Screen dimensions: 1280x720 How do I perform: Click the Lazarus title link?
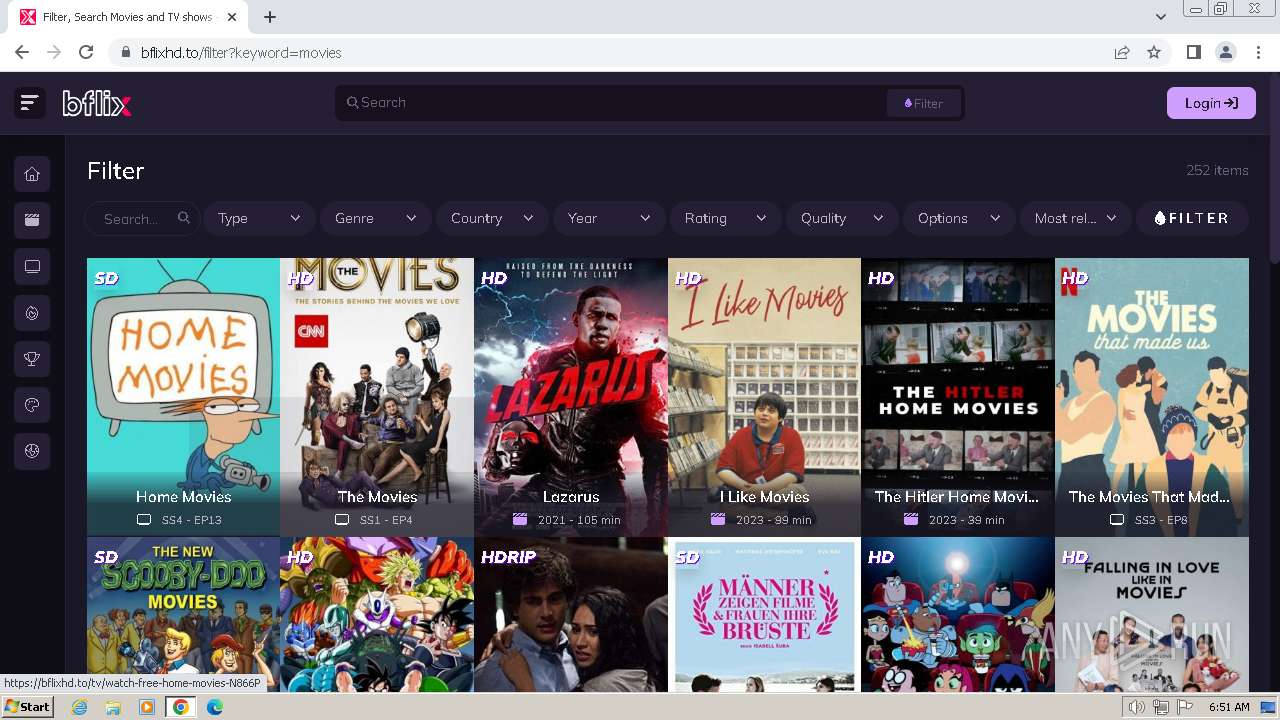571,497
